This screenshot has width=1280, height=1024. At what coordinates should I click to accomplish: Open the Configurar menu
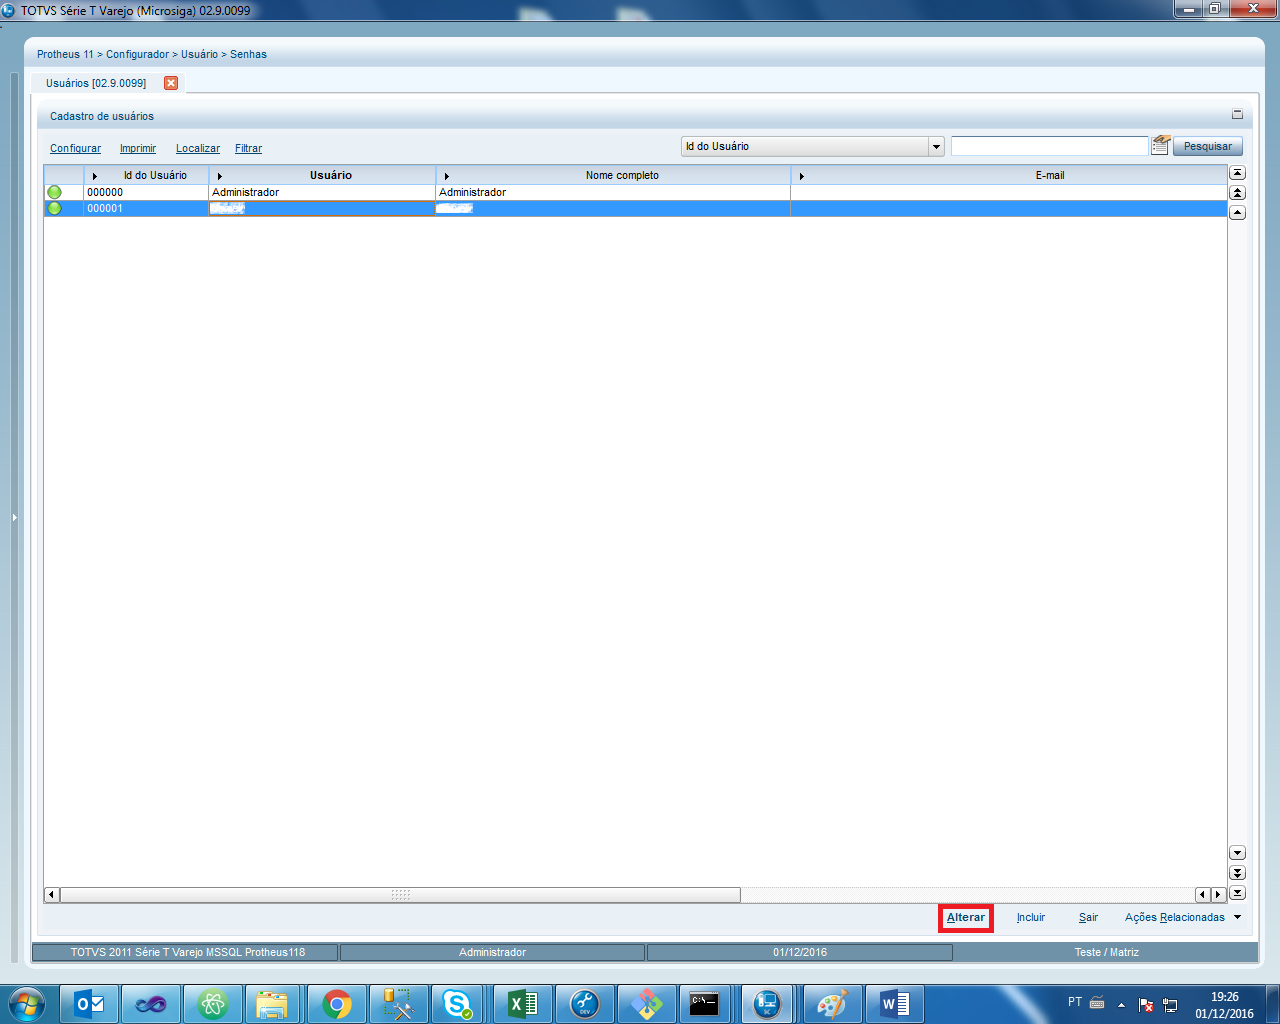point(76,148)
